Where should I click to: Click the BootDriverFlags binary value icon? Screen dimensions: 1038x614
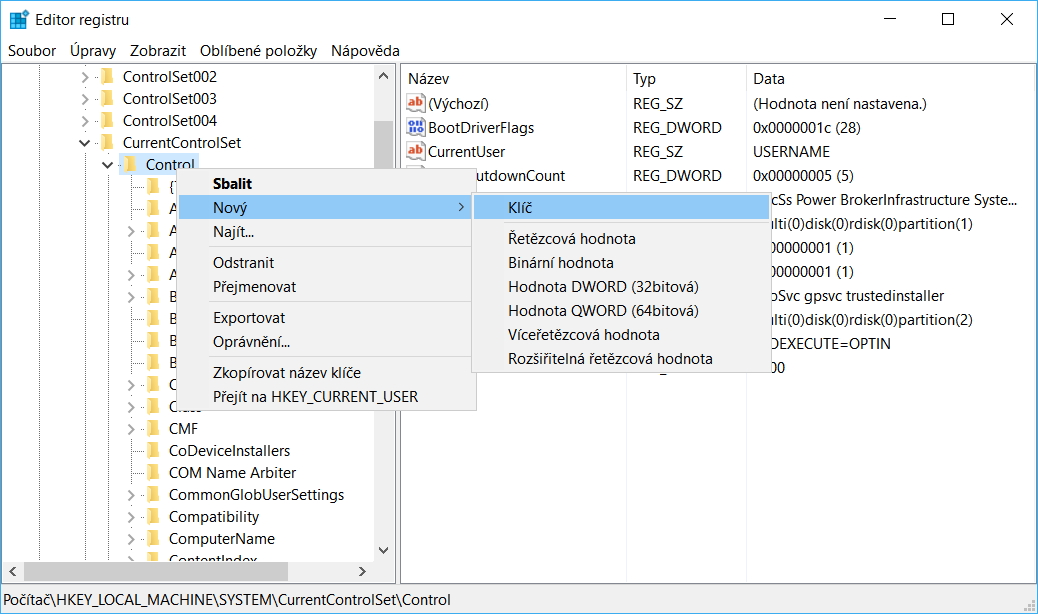click(x=416, y=127)
